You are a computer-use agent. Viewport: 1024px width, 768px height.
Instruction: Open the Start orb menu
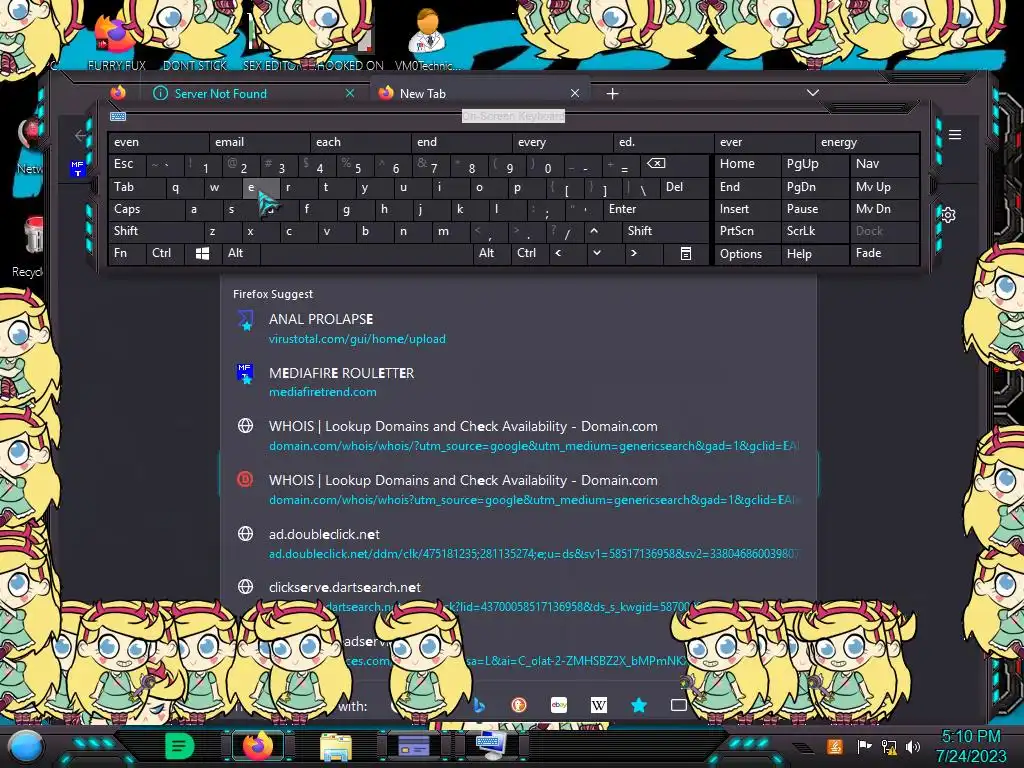click(x=25, y=746)
